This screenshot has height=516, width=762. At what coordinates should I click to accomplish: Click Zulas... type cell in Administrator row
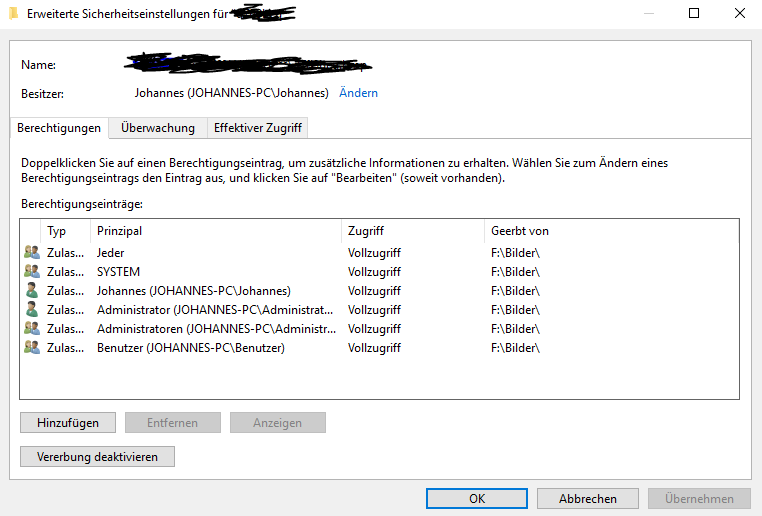point(65,310)
